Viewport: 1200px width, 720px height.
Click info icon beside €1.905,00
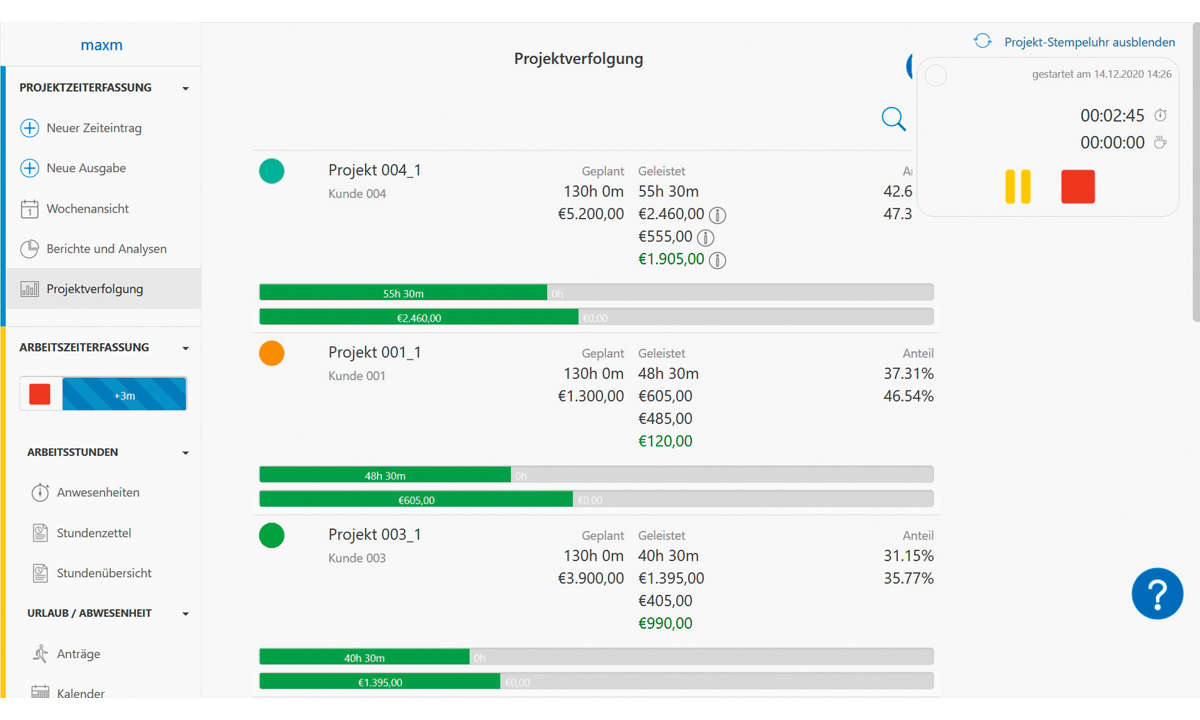pos(717,260)
